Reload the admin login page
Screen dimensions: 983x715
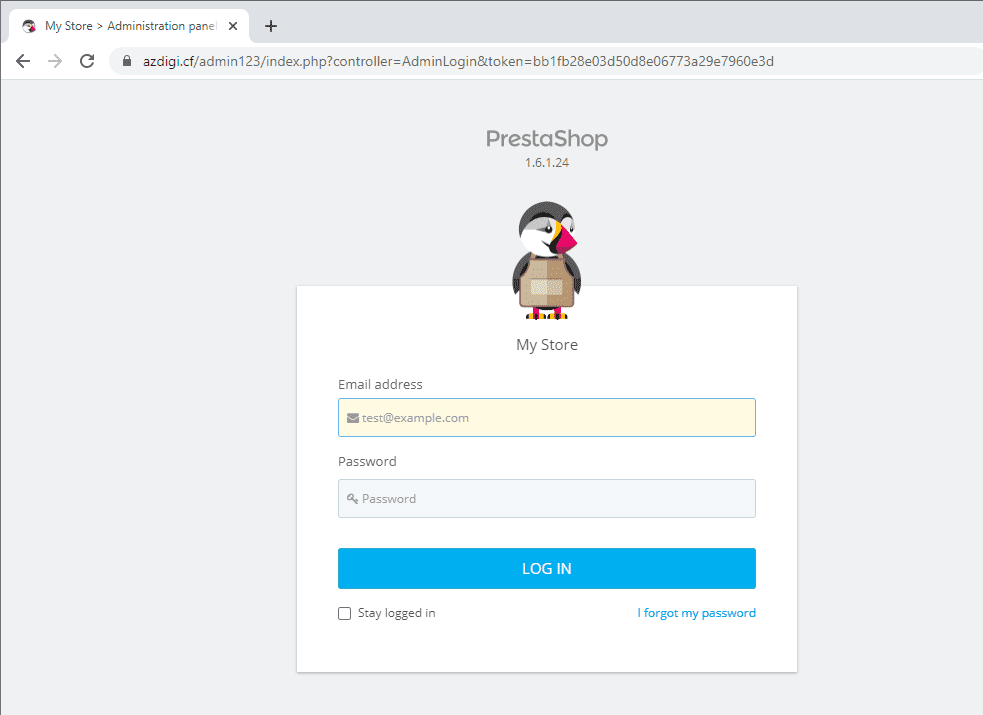[x=87, y=61]
